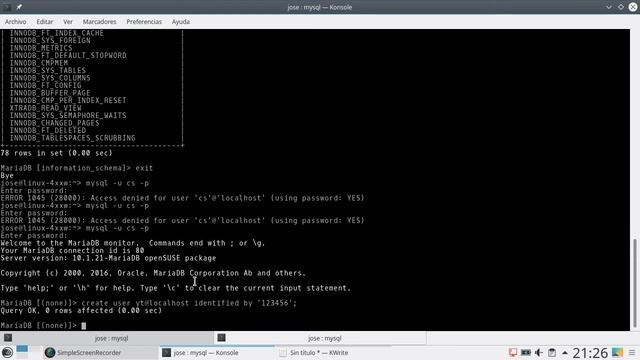Click the red display tray icon
Viewport: 640px width, 360px height.
coord(513,353)
